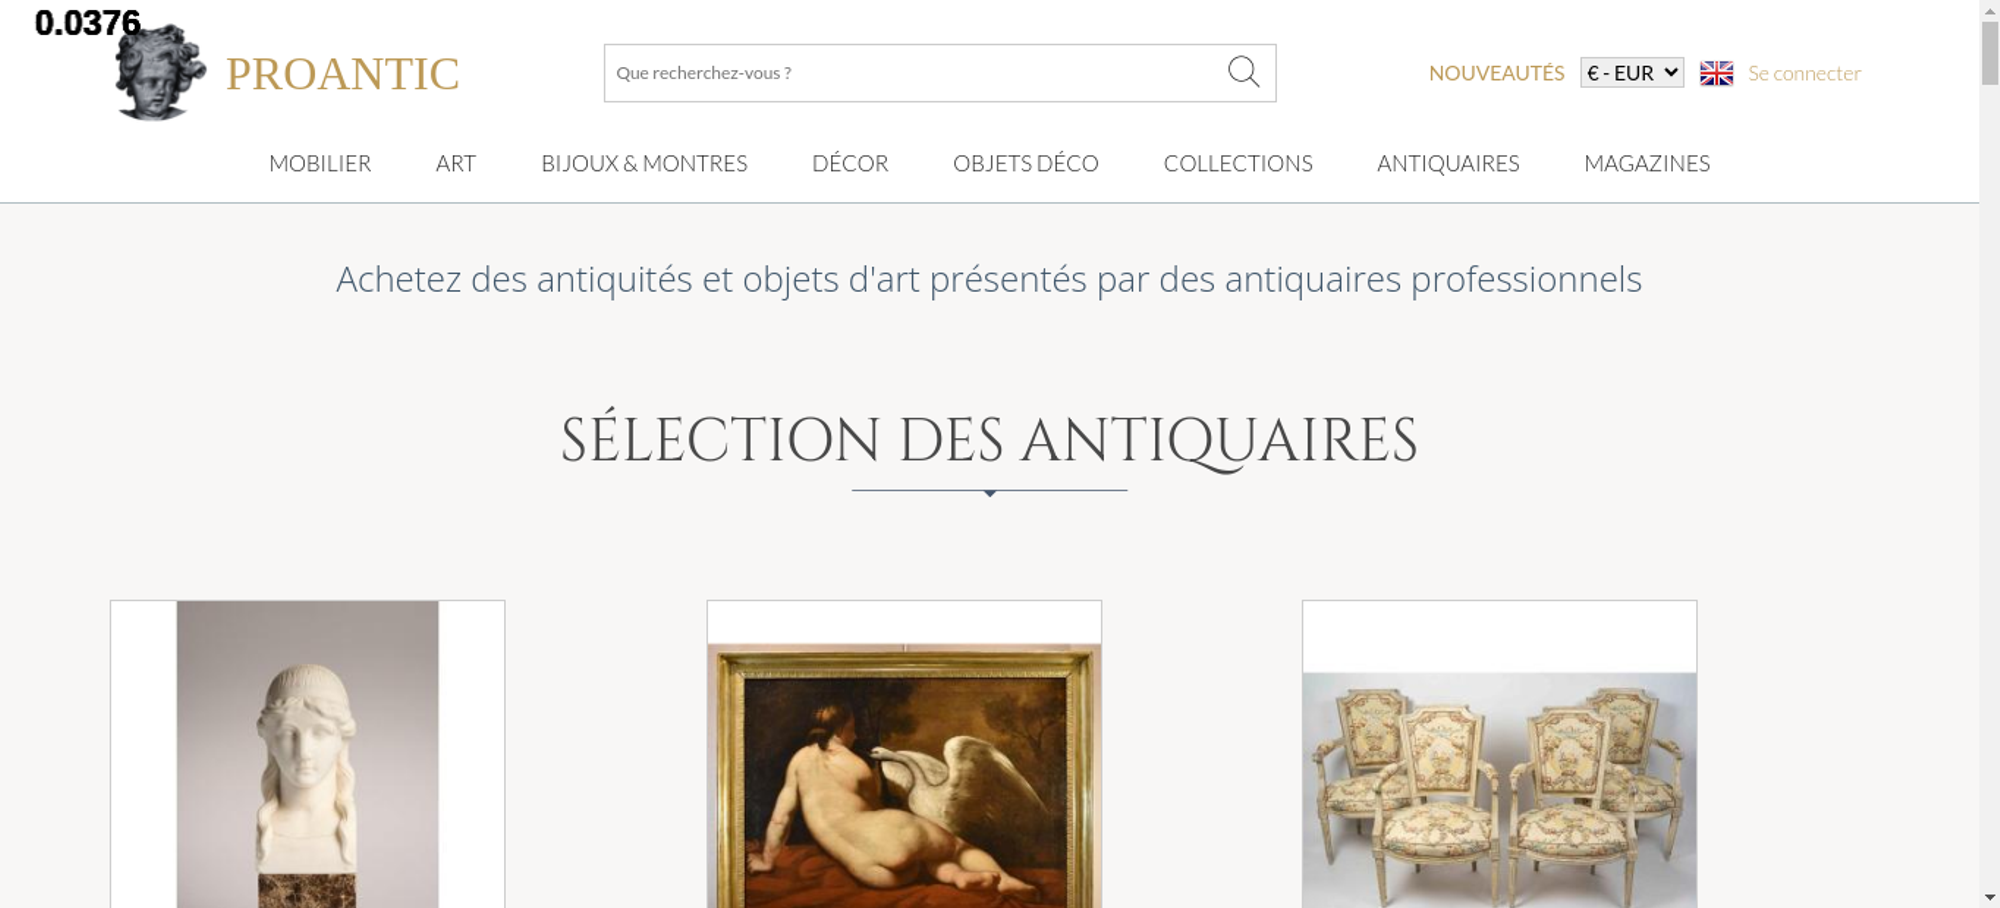Open the BIJOUX & MONTRES menu
This screenshot has width=2000, height=908.
(644, 163)
